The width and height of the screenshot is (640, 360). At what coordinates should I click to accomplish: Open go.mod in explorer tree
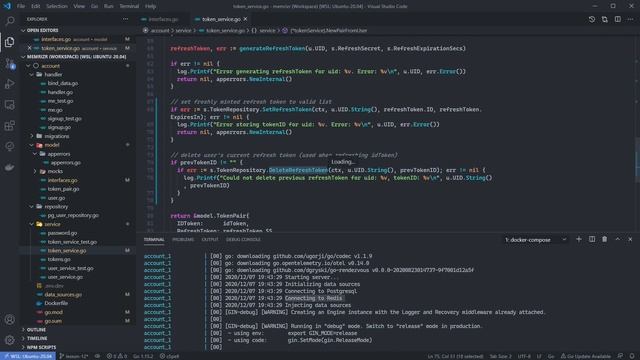click(53, 312)
